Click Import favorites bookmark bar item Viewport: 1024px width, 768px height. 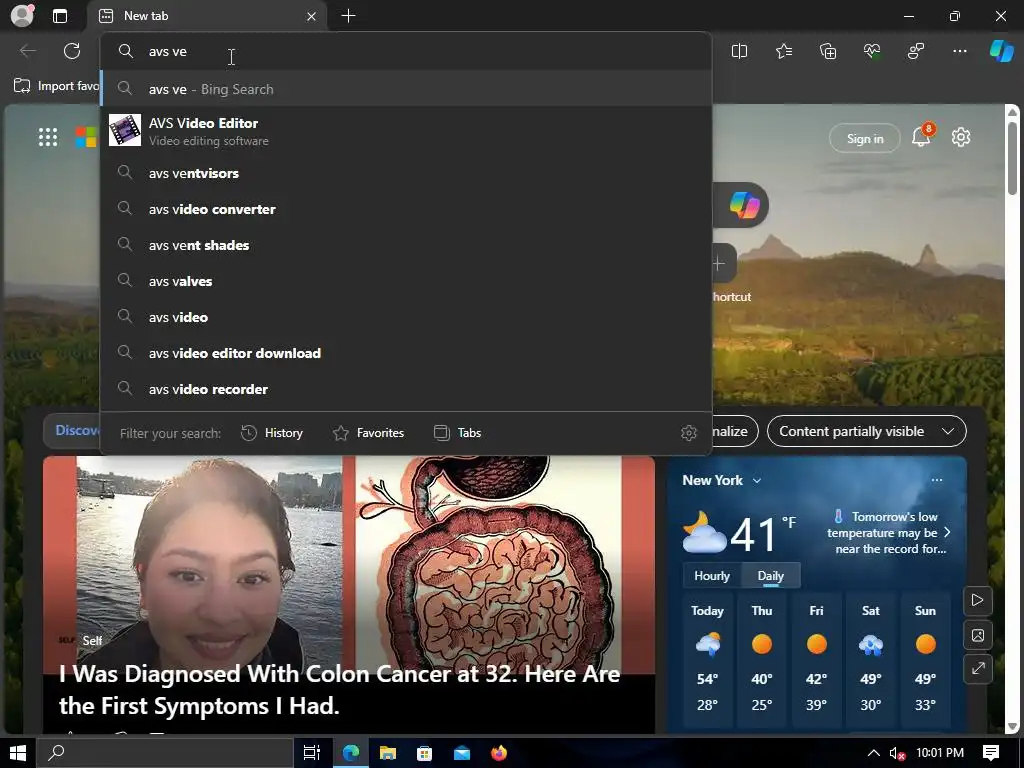(x=57, y=86)
